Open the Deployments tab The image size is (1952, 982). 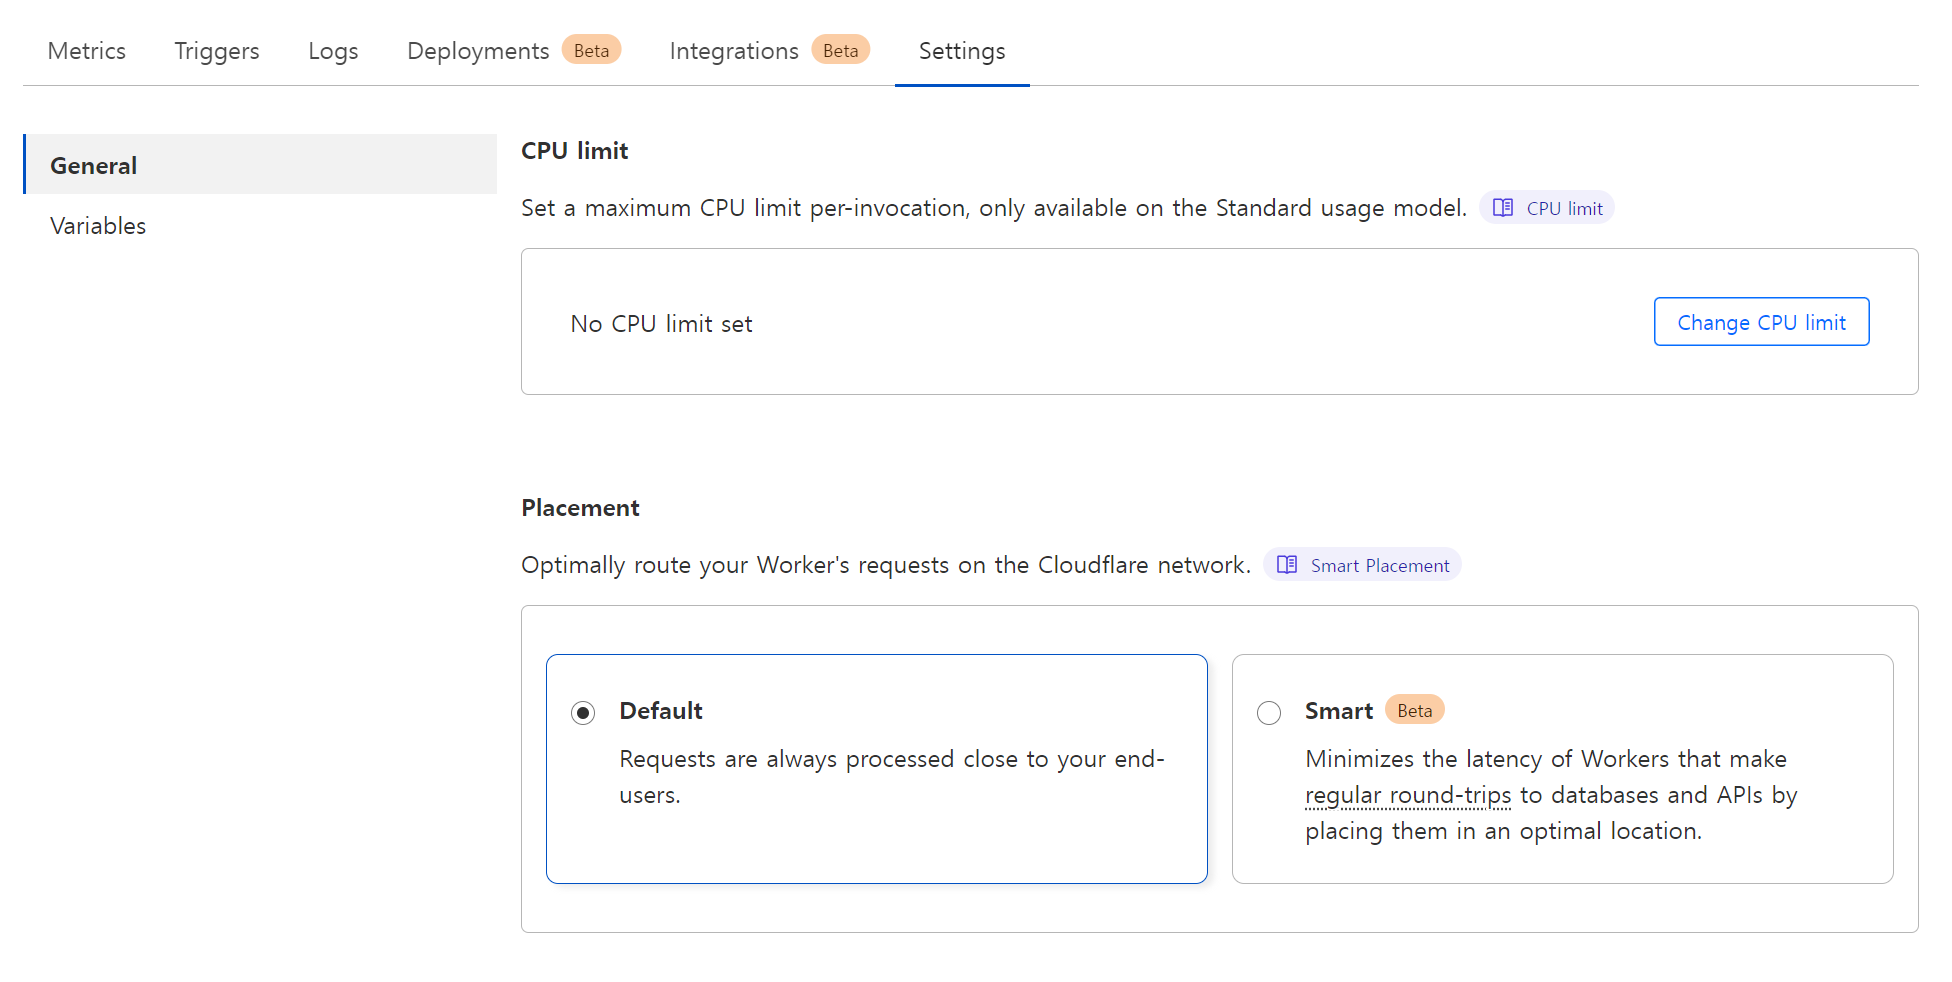477,50
